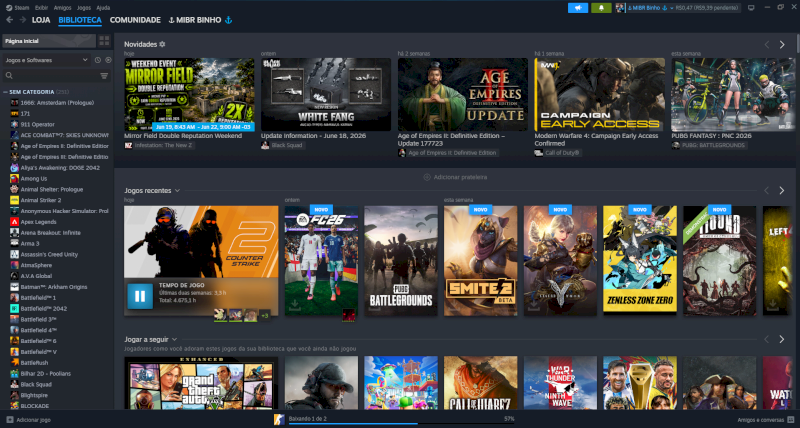
Task: Open Mirror Field Double Reputation Weekend news
Action: [x=189, y=94]
